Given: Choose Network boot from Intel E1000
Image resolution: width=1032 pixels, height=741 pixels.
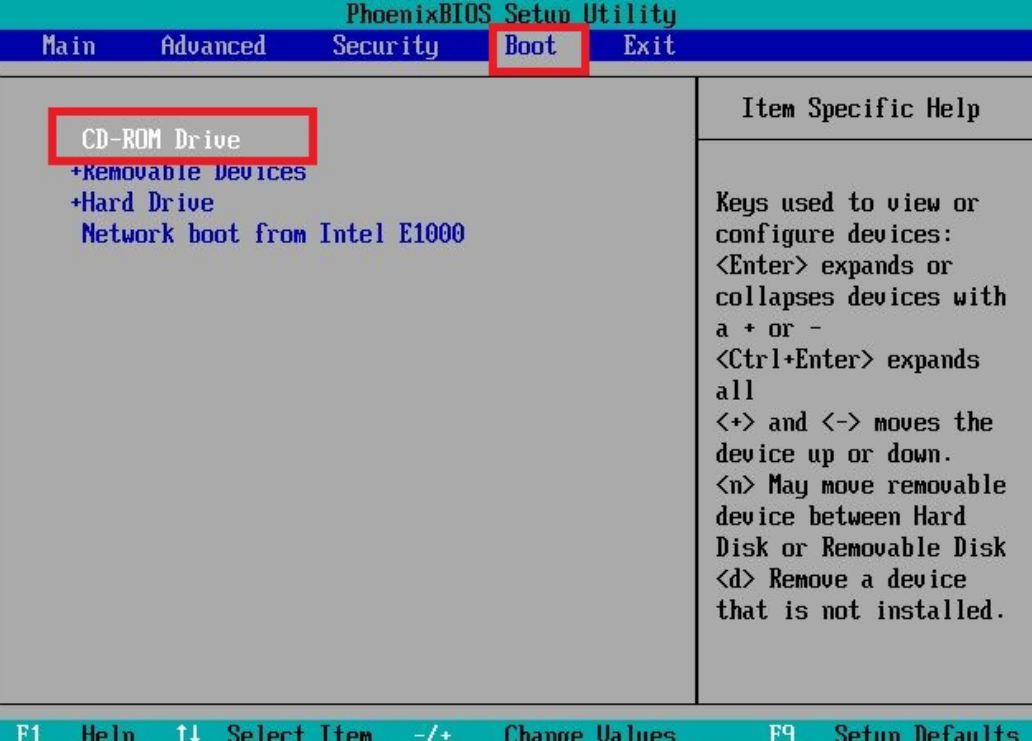Looking at the screenshot, I should (272, 234).
